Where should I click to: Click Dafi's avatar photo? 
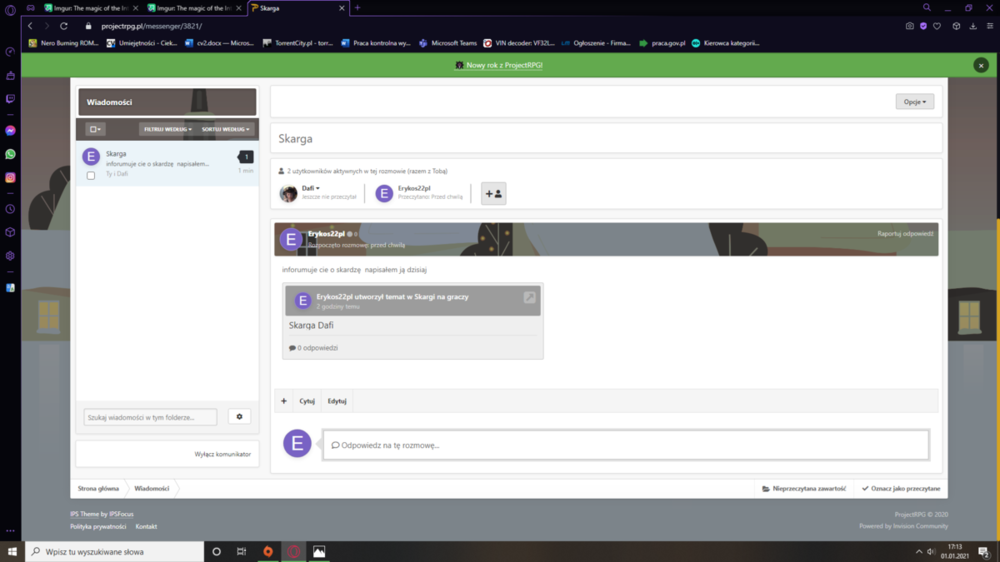[x=288, y=193]
